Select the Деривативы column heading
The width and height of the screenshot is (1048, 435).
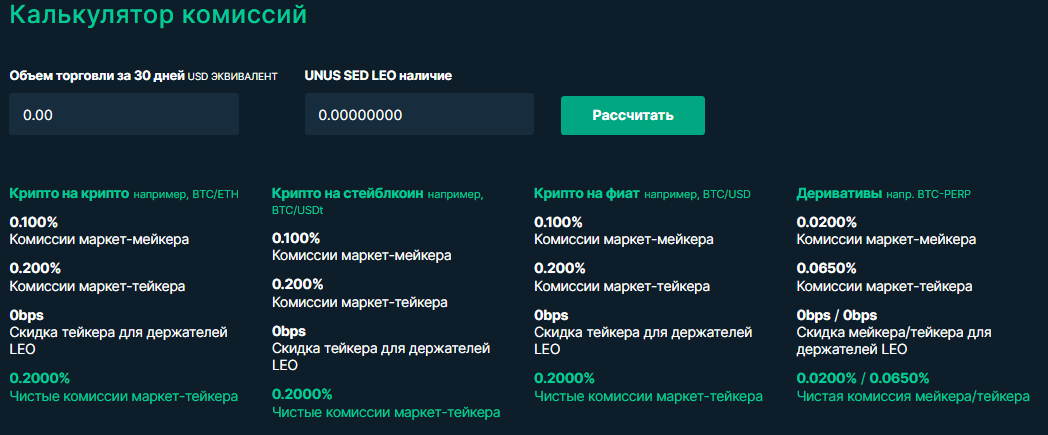[x=839, y=193]
